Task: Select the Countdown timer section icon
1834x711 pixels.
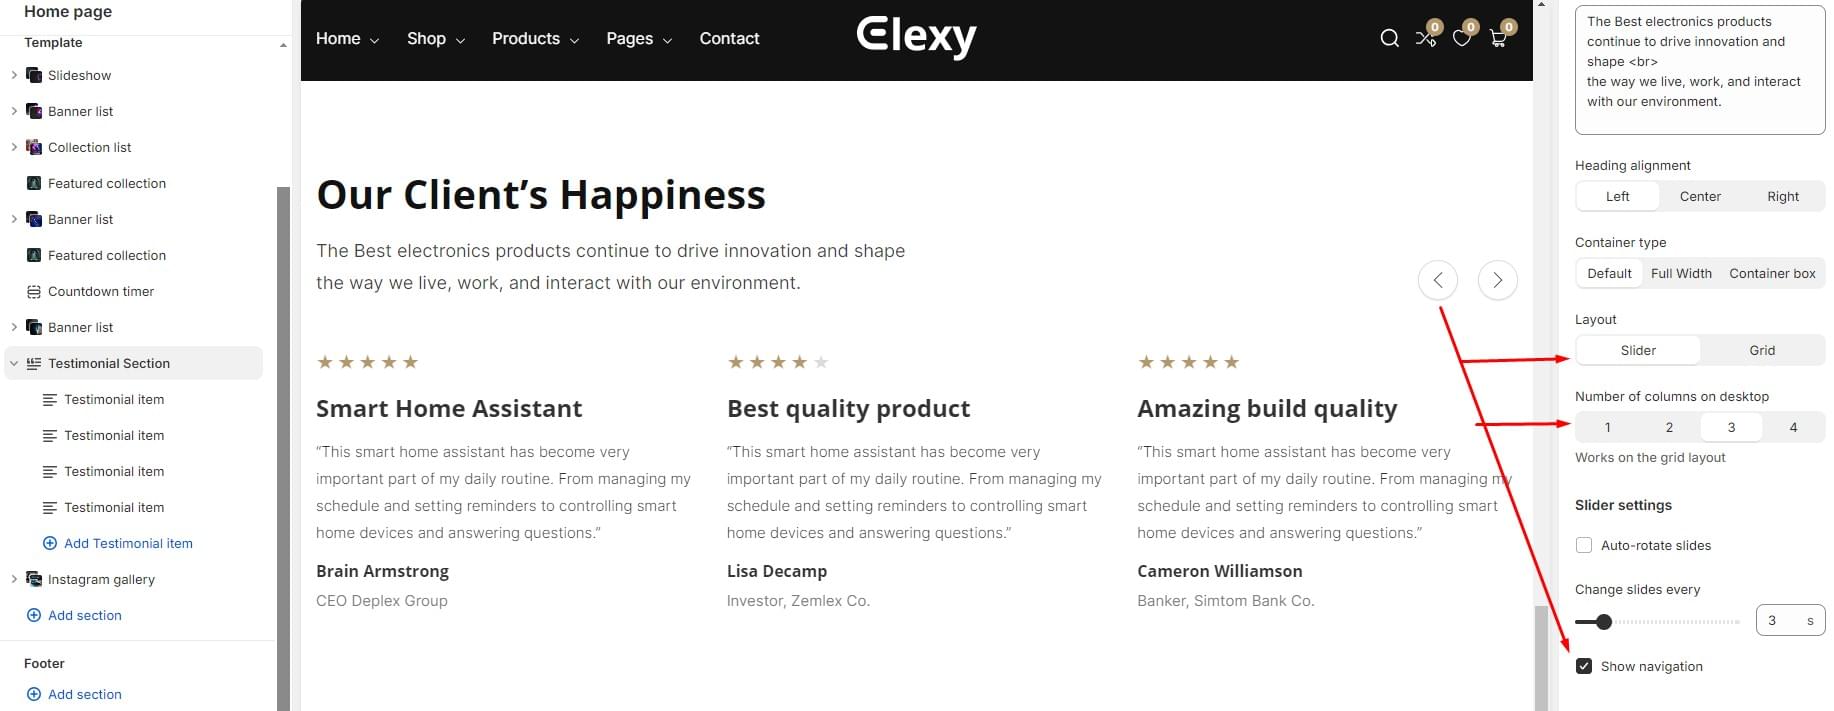Action: point(34,291)
